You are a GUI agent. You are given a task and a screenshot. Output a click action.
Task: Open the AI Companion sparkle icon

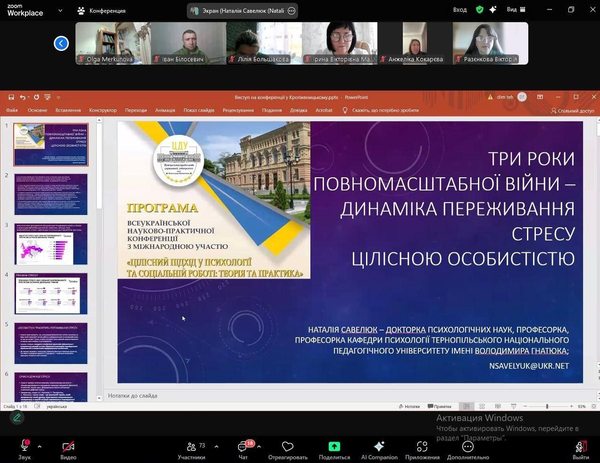[379, 445]
